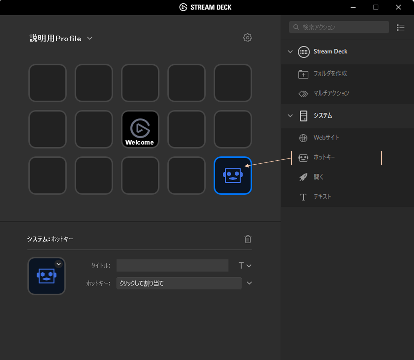Click the title text input field

[172, 266]
